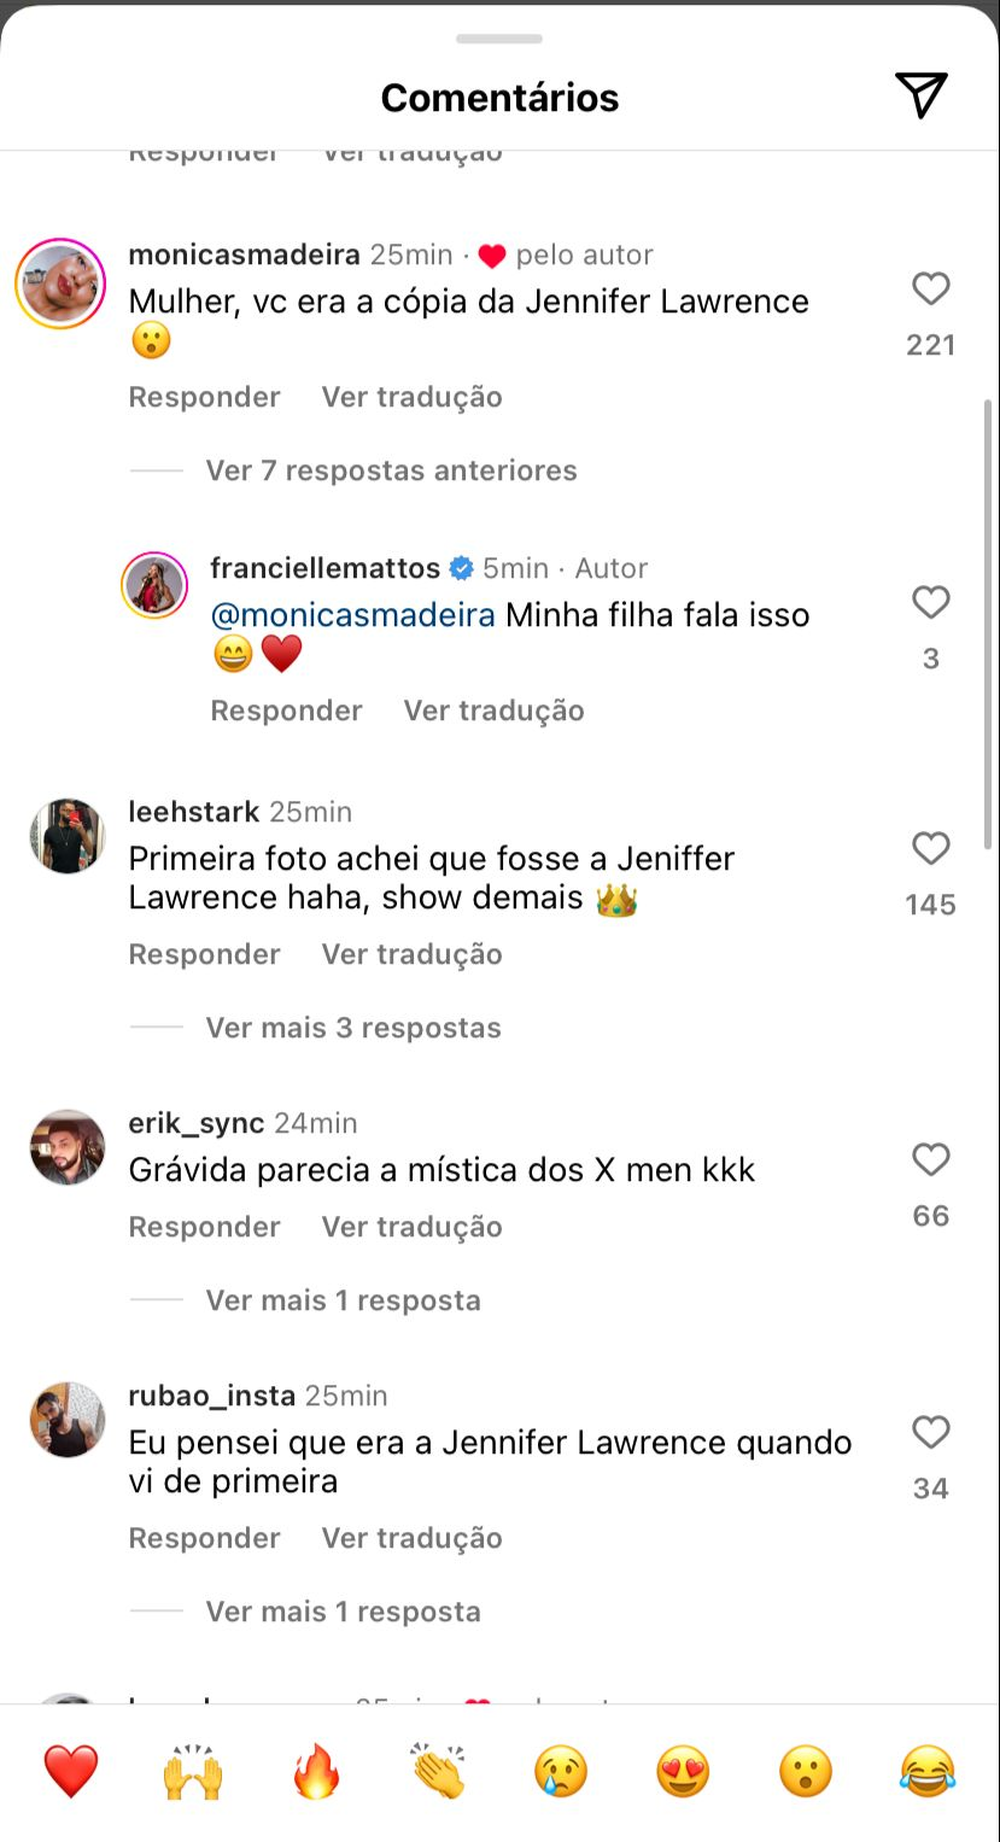This screenshot has width=1000, height=1842.
Task: Reply to rubao_insta's comment
Action: coord(203,1538)
